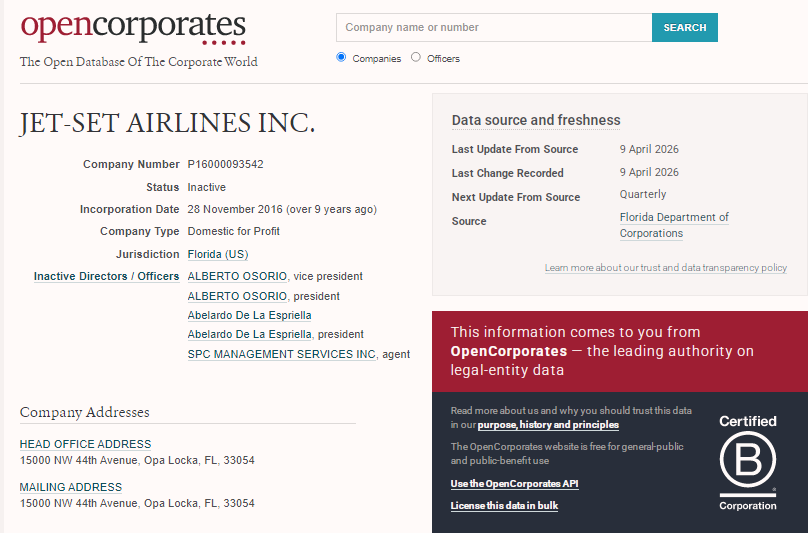Click the Quarterly update value
Viewport: 808px width, 533px height.
pyautogui.click(x=643, y=194)
